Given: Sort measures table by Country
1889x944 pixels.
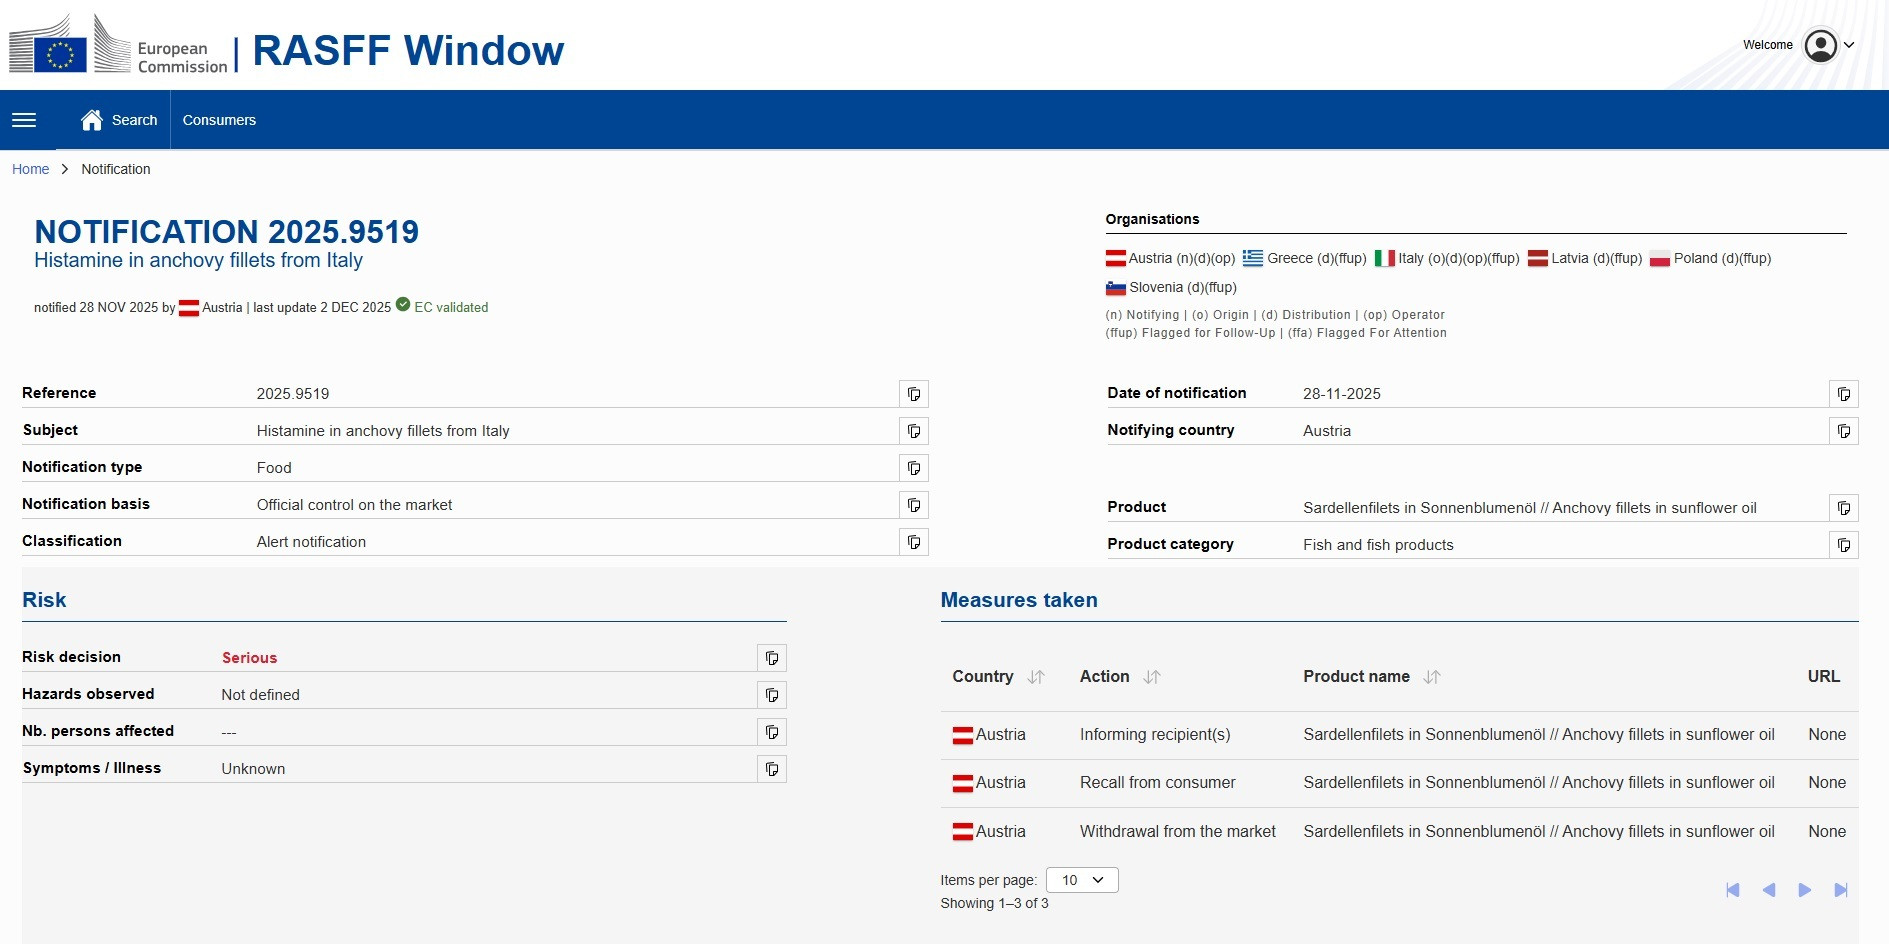Looking at the screenshot, I should (1036, 677).
